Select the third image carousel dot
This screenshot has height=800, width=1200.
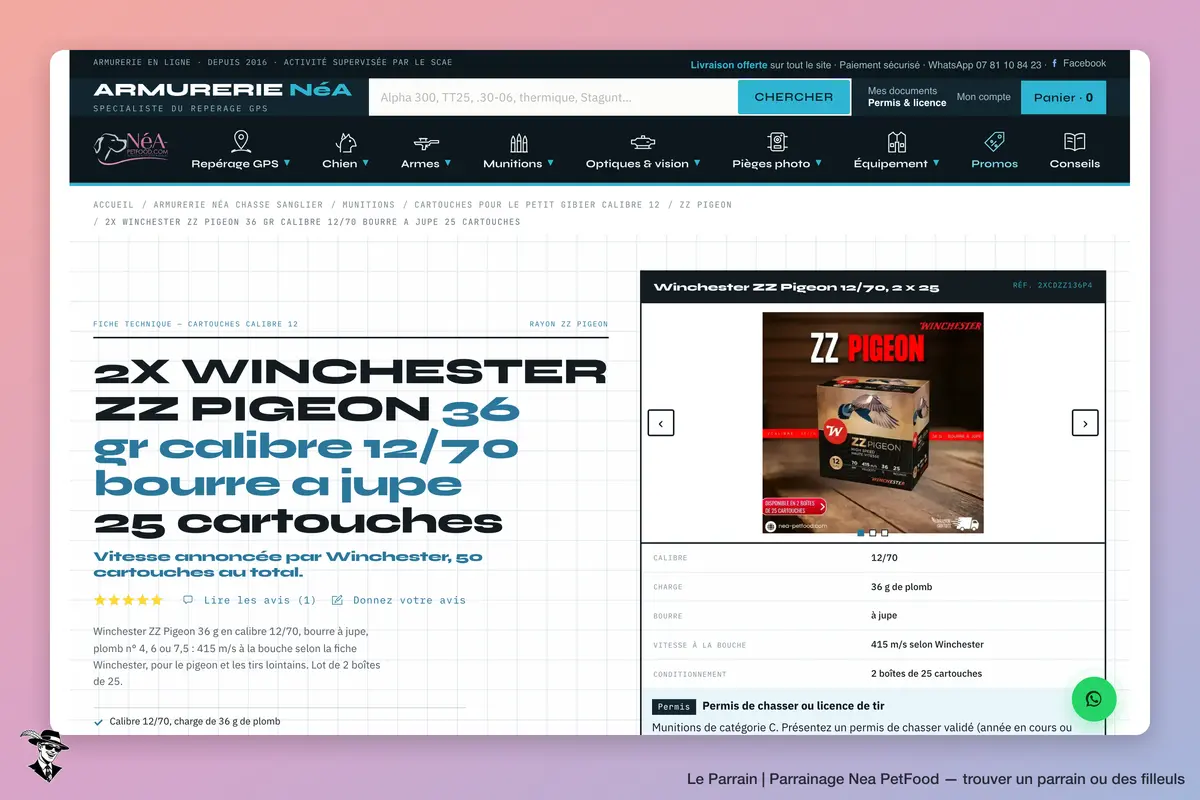coord(885,533)
